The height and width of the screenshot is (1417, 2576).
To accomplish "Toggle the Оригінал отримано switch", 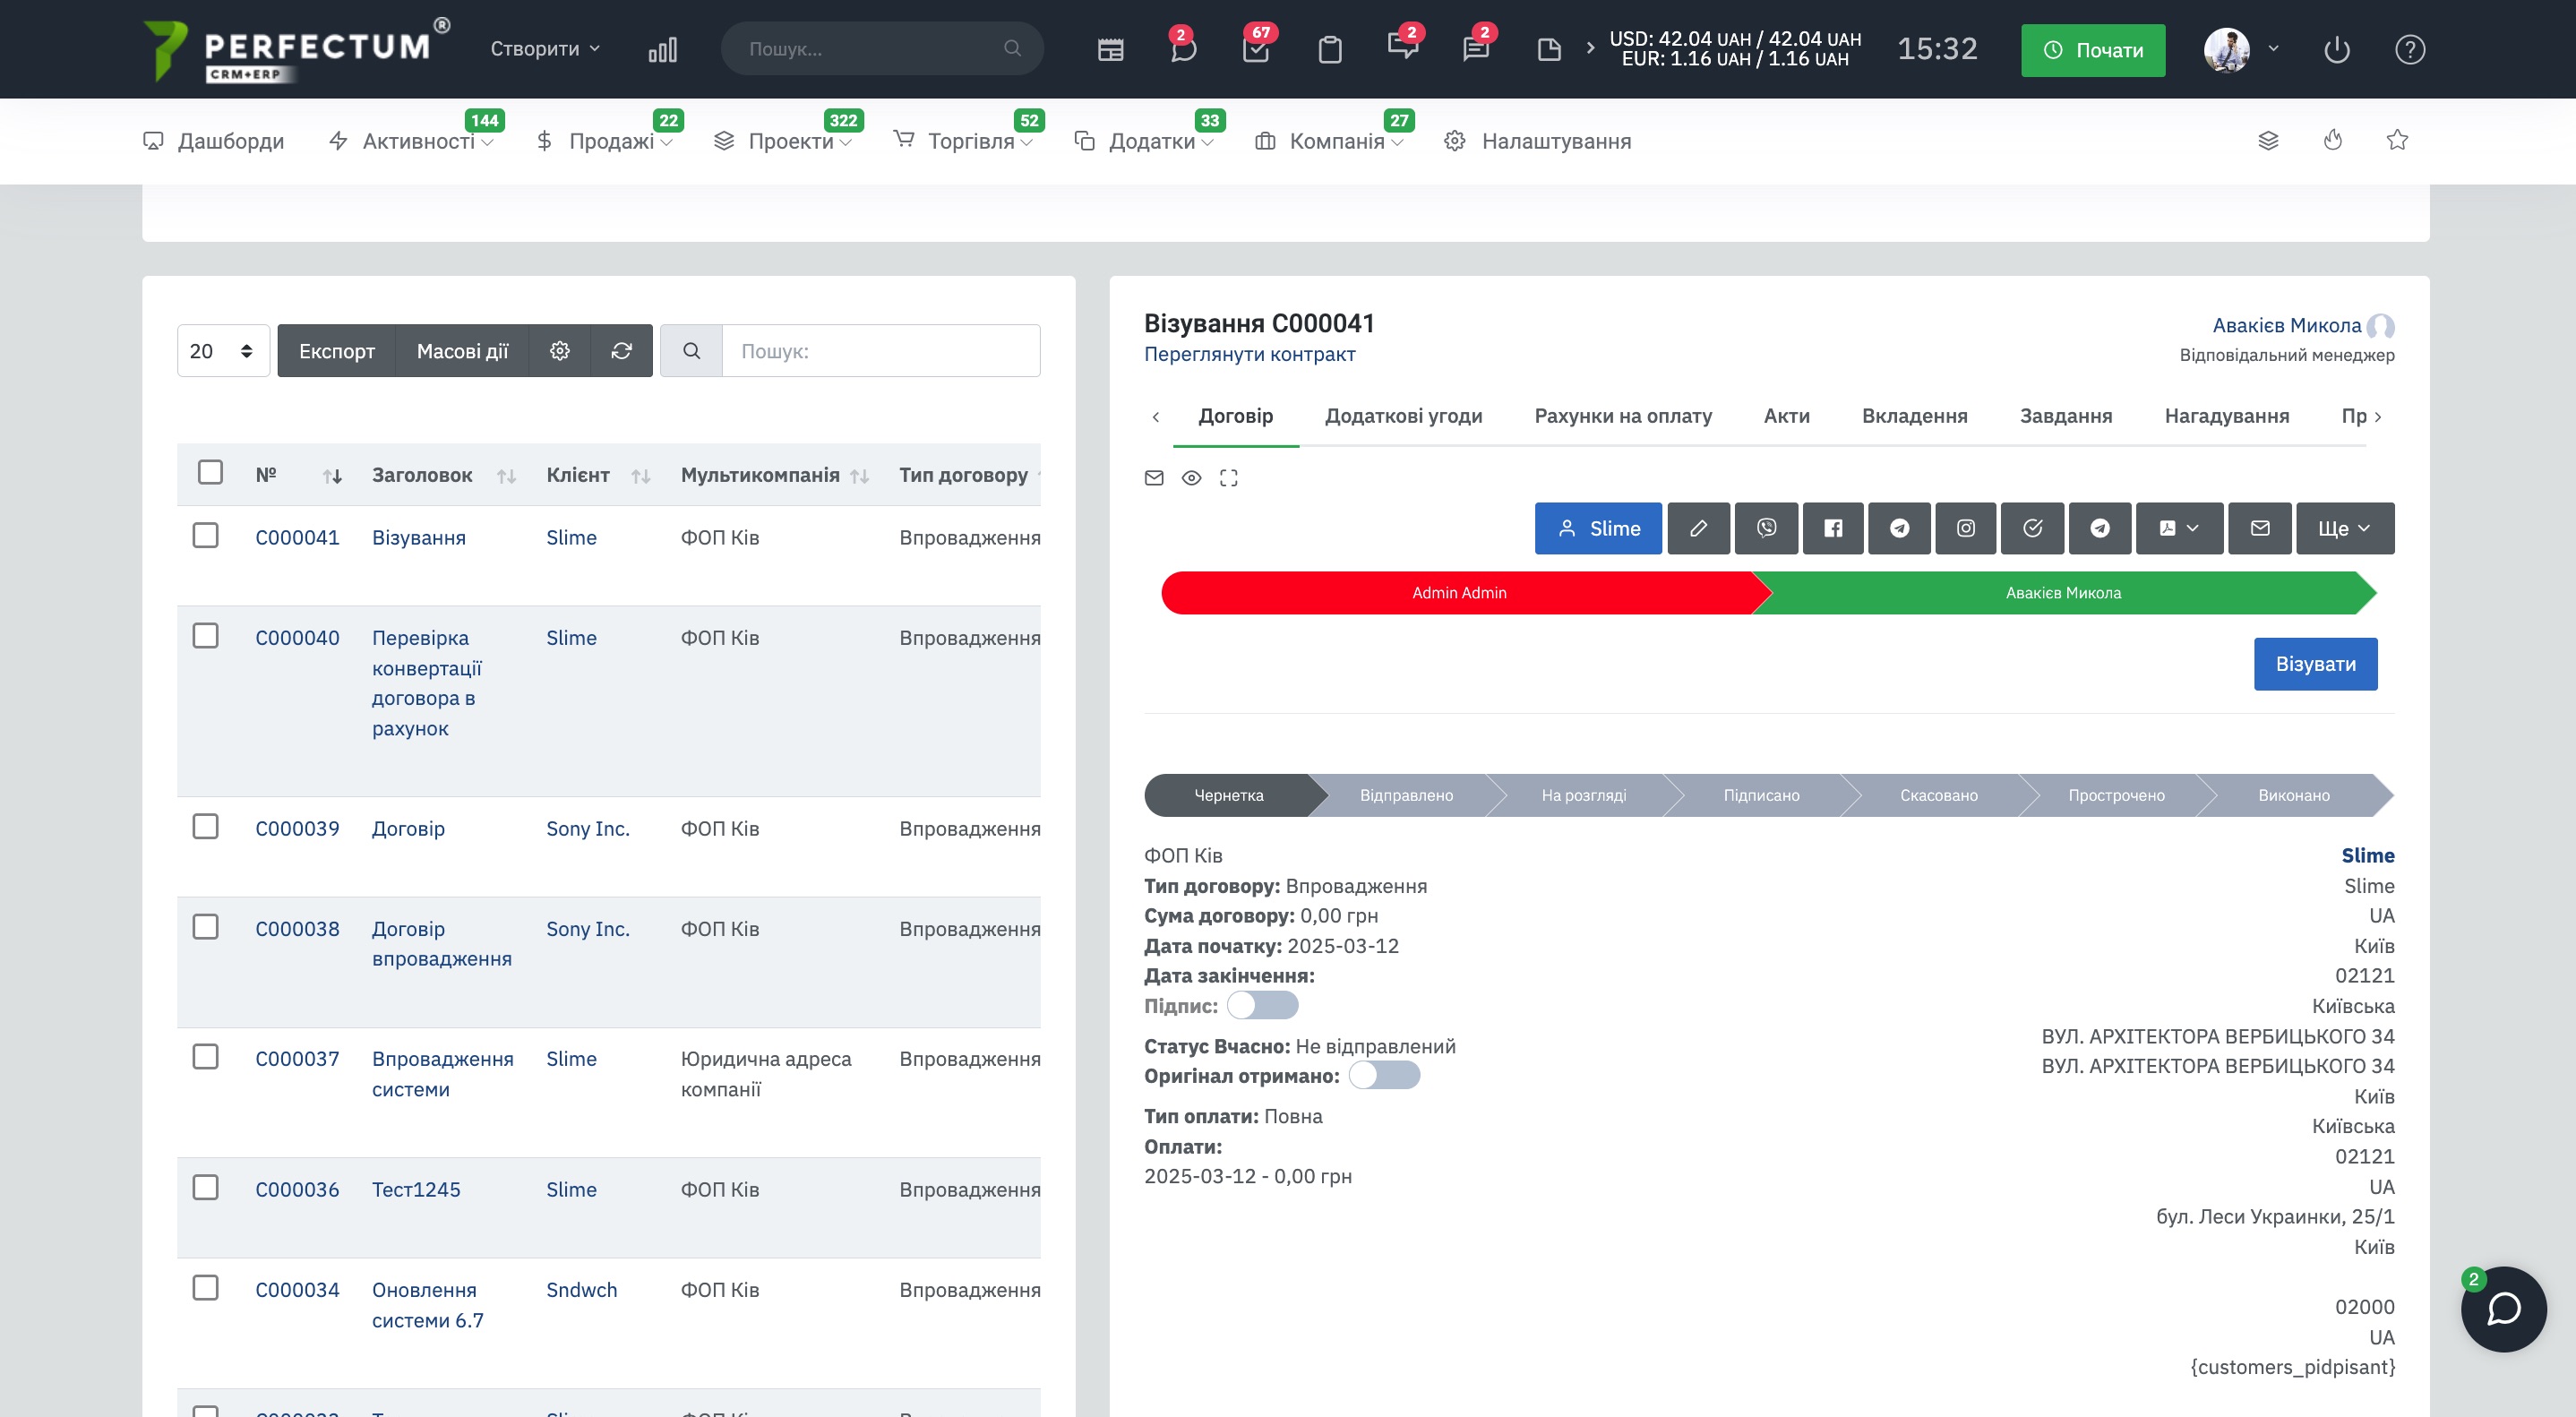I will [x=1383, y=1076].
